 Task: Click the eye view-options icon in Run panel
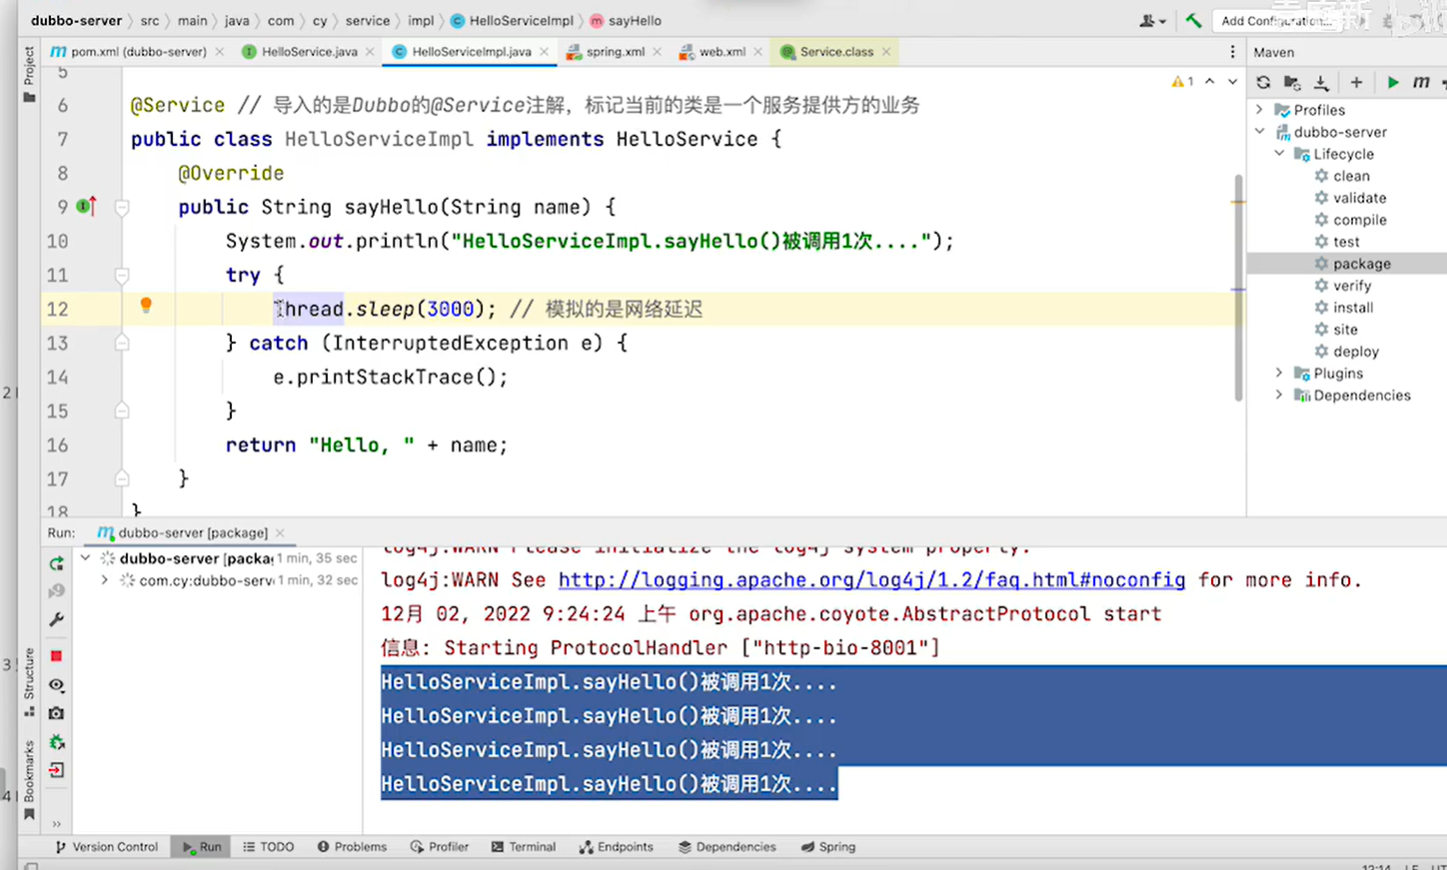coord(56,686)
